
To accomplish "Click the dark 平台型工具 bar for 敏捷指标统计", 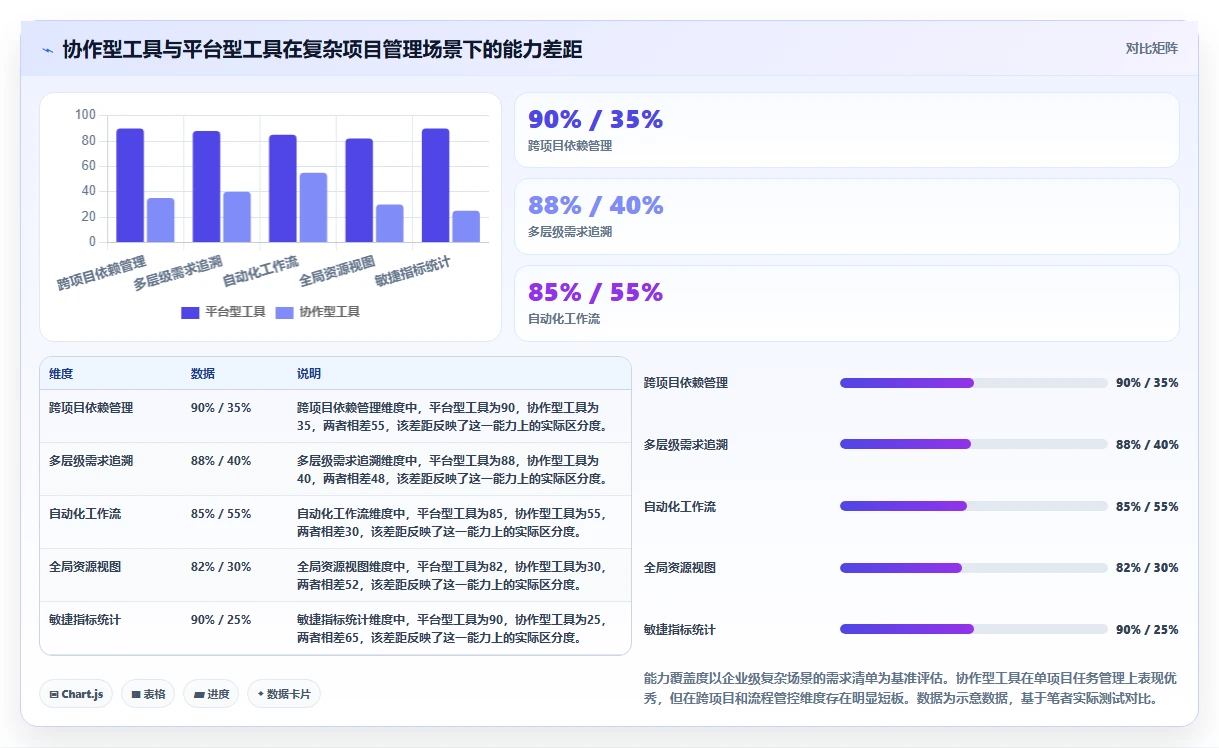I will [435, 185].
